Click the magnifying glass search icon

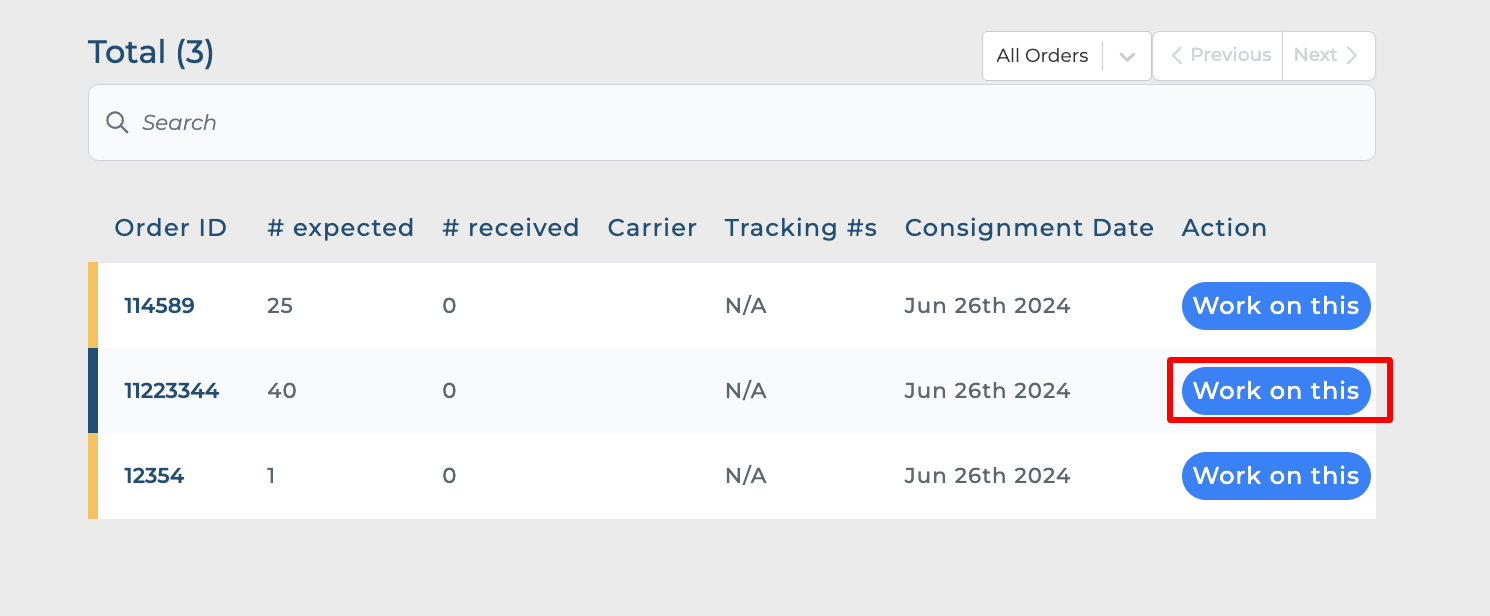117,123
